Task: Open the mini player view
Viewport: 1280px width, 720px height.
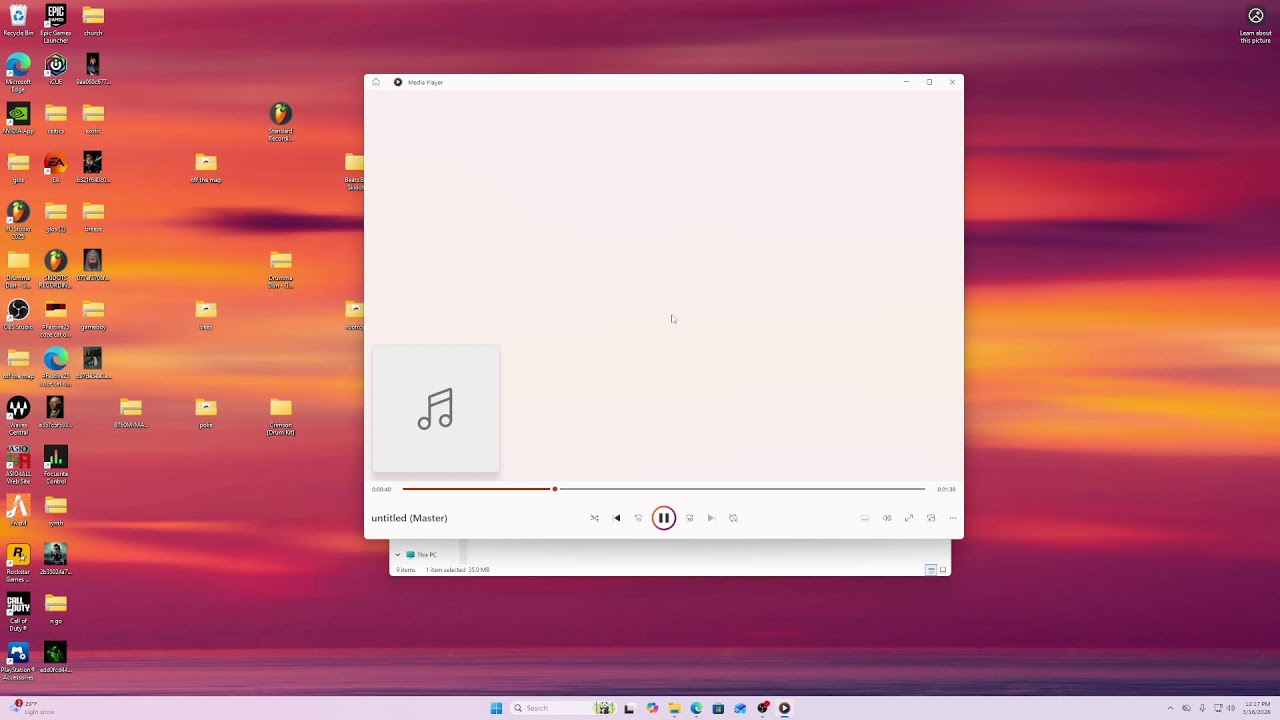Action: 931,518
